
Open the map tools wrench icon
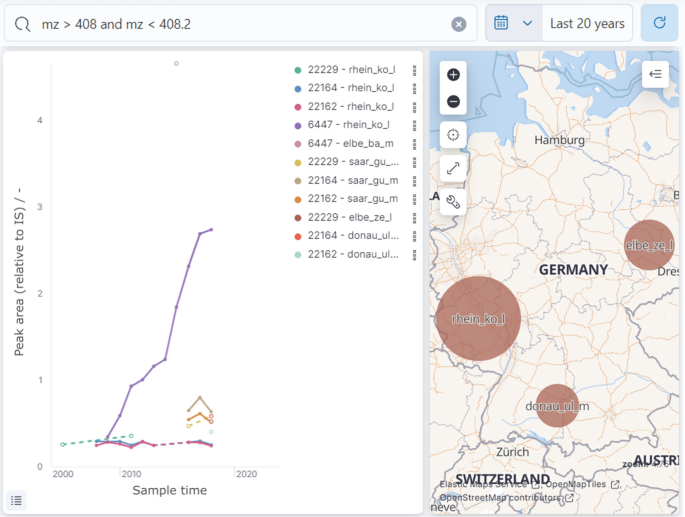[453, 202]
